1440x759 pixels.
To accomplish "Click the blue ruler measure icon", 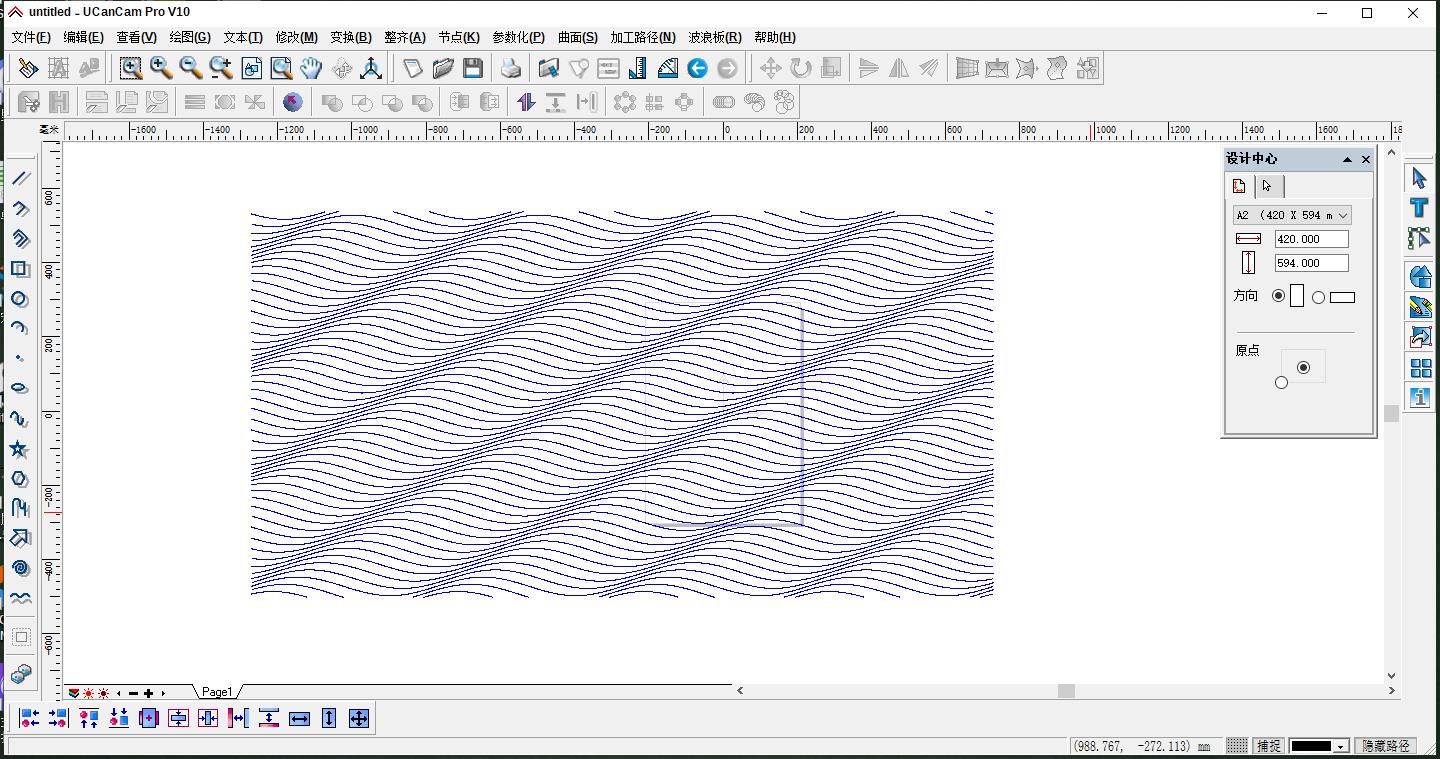I will [x=638, y=68].
